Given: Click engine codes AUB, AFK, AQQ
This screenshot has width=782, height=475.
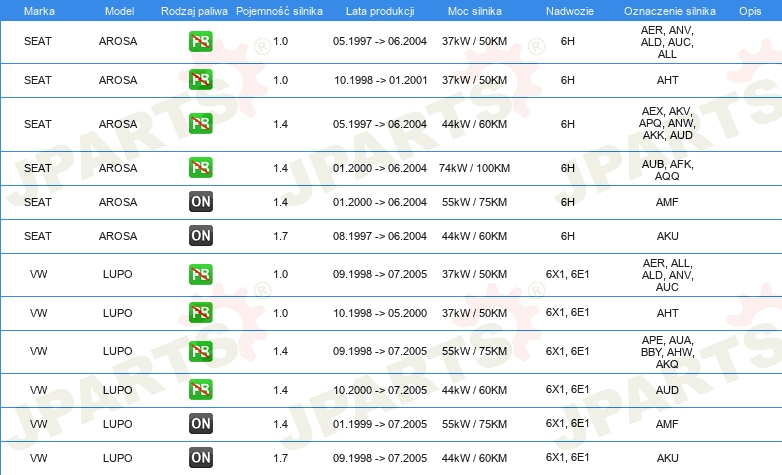Looking at the screenshot, I should (667, 170).
